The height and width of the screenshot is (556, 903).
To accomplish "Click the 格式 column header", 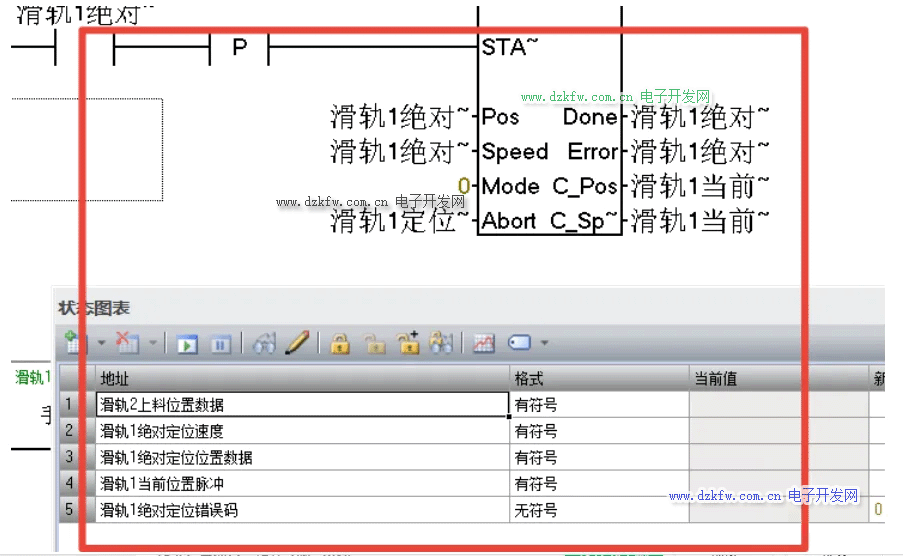I will [x=598, y=379].
